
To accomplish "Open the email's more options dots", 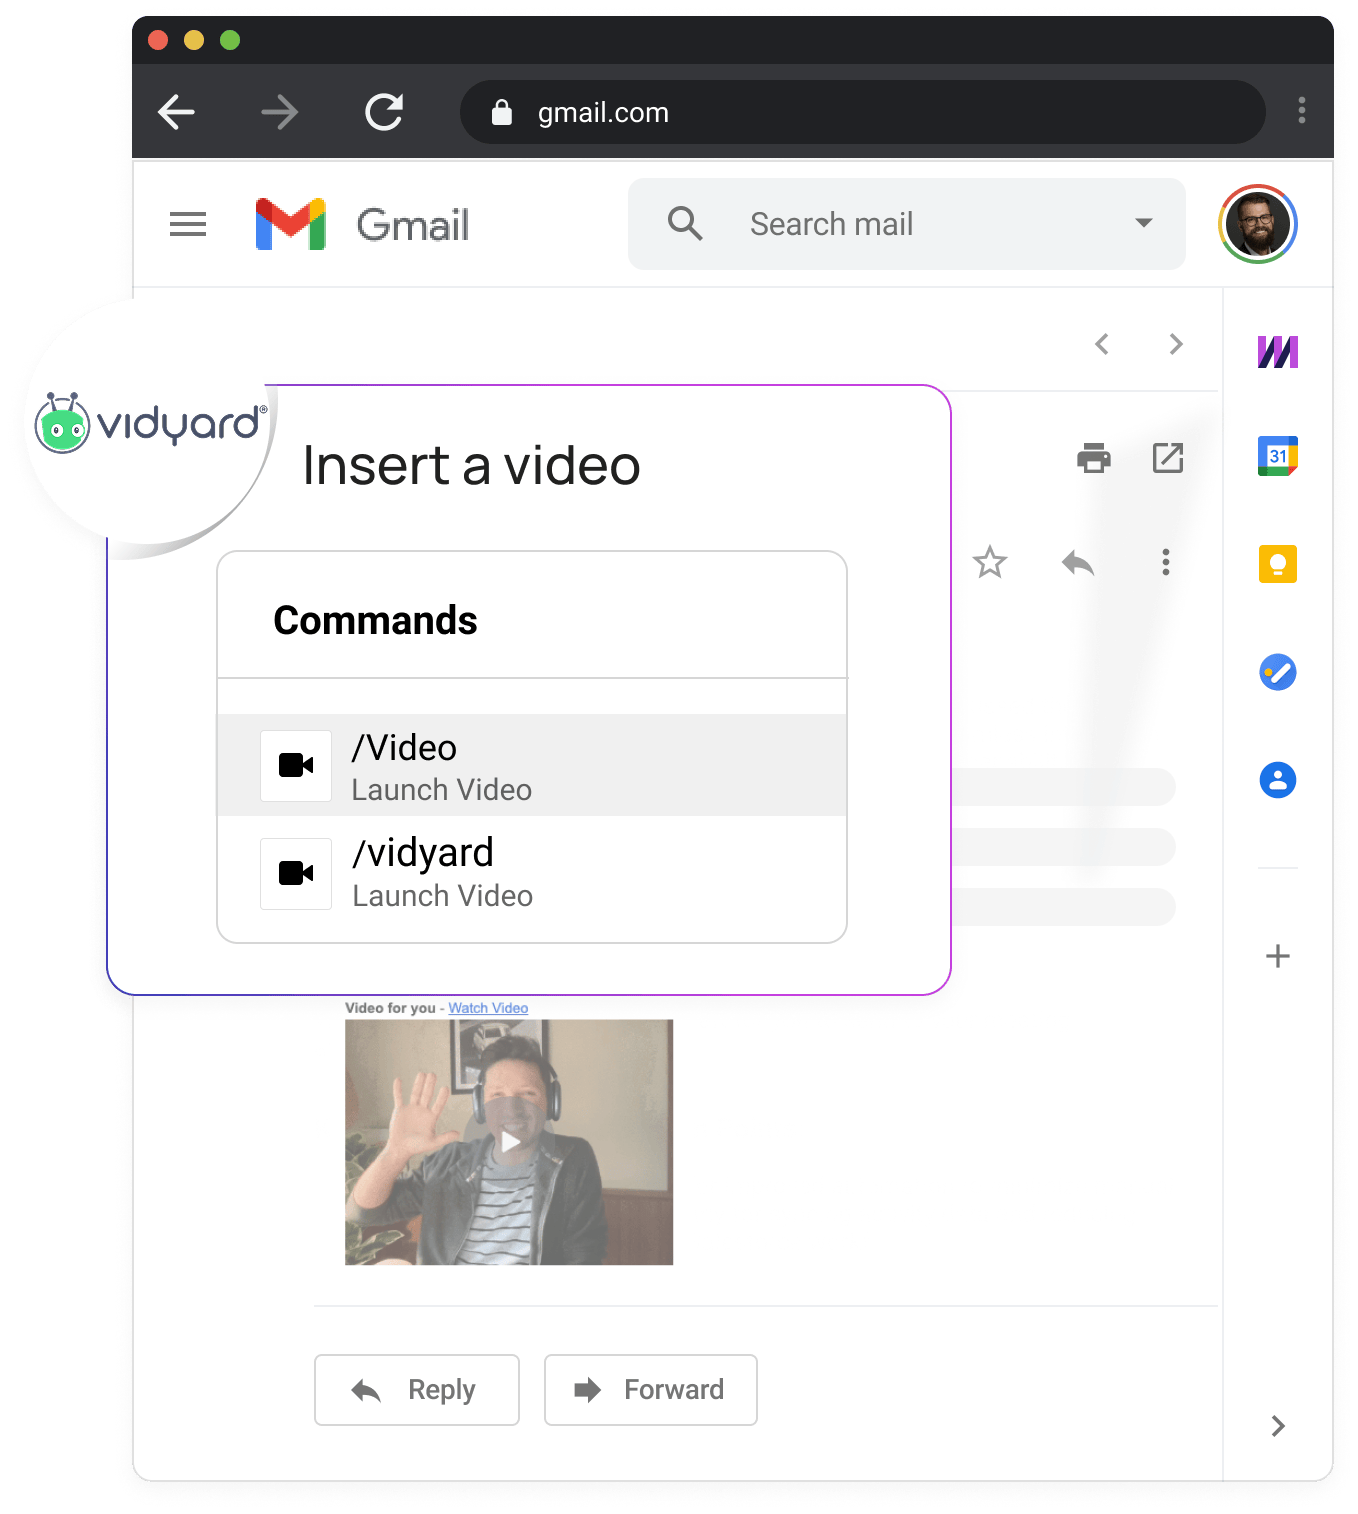I will point(1166,562).
